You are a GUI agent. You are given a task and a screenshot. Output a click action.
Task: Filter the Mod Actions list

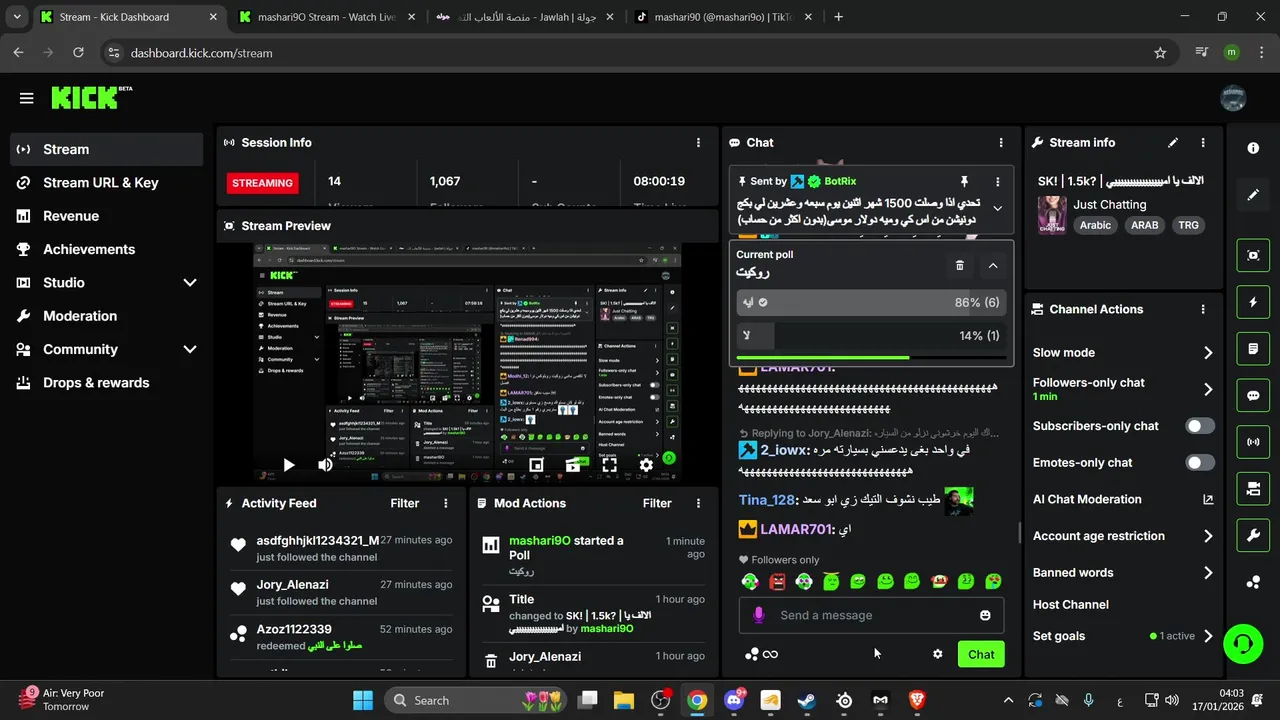click(657, 503)
